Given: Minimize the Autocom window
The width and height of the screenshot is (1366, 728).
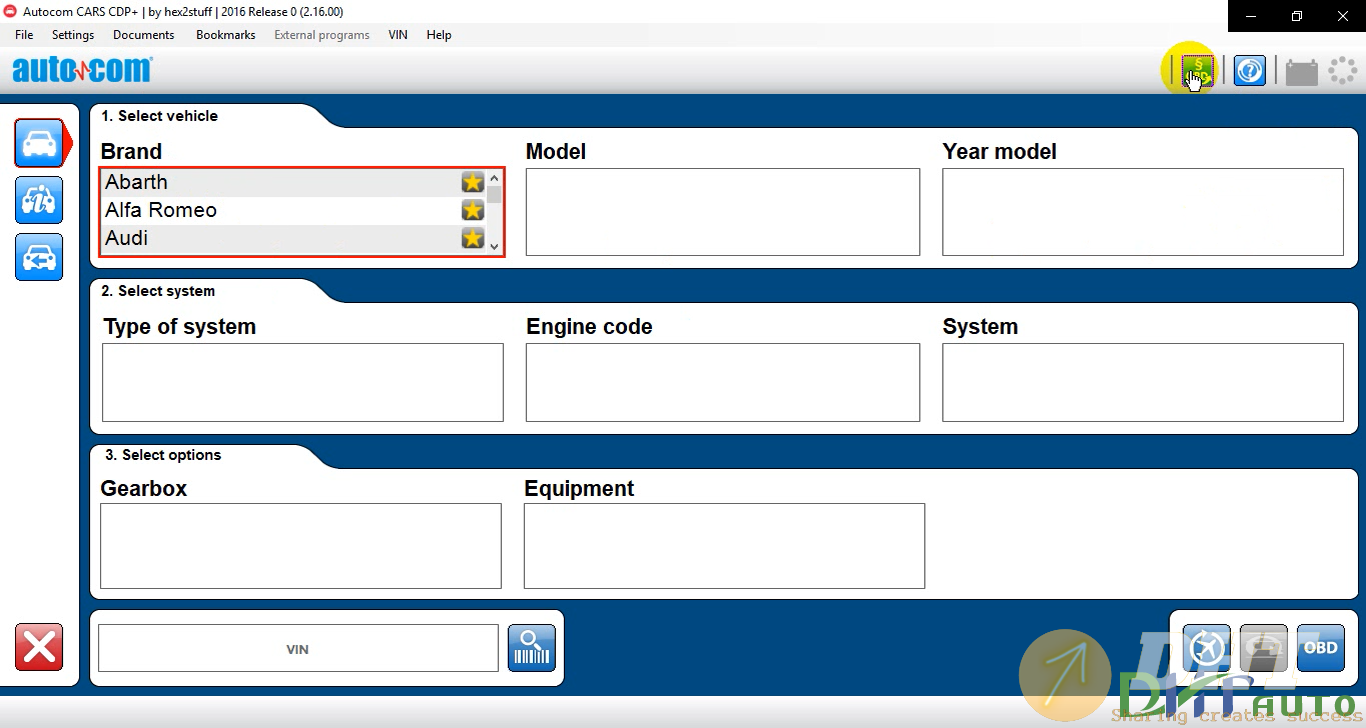Looking at the screenshot, I should (1251, 16).
